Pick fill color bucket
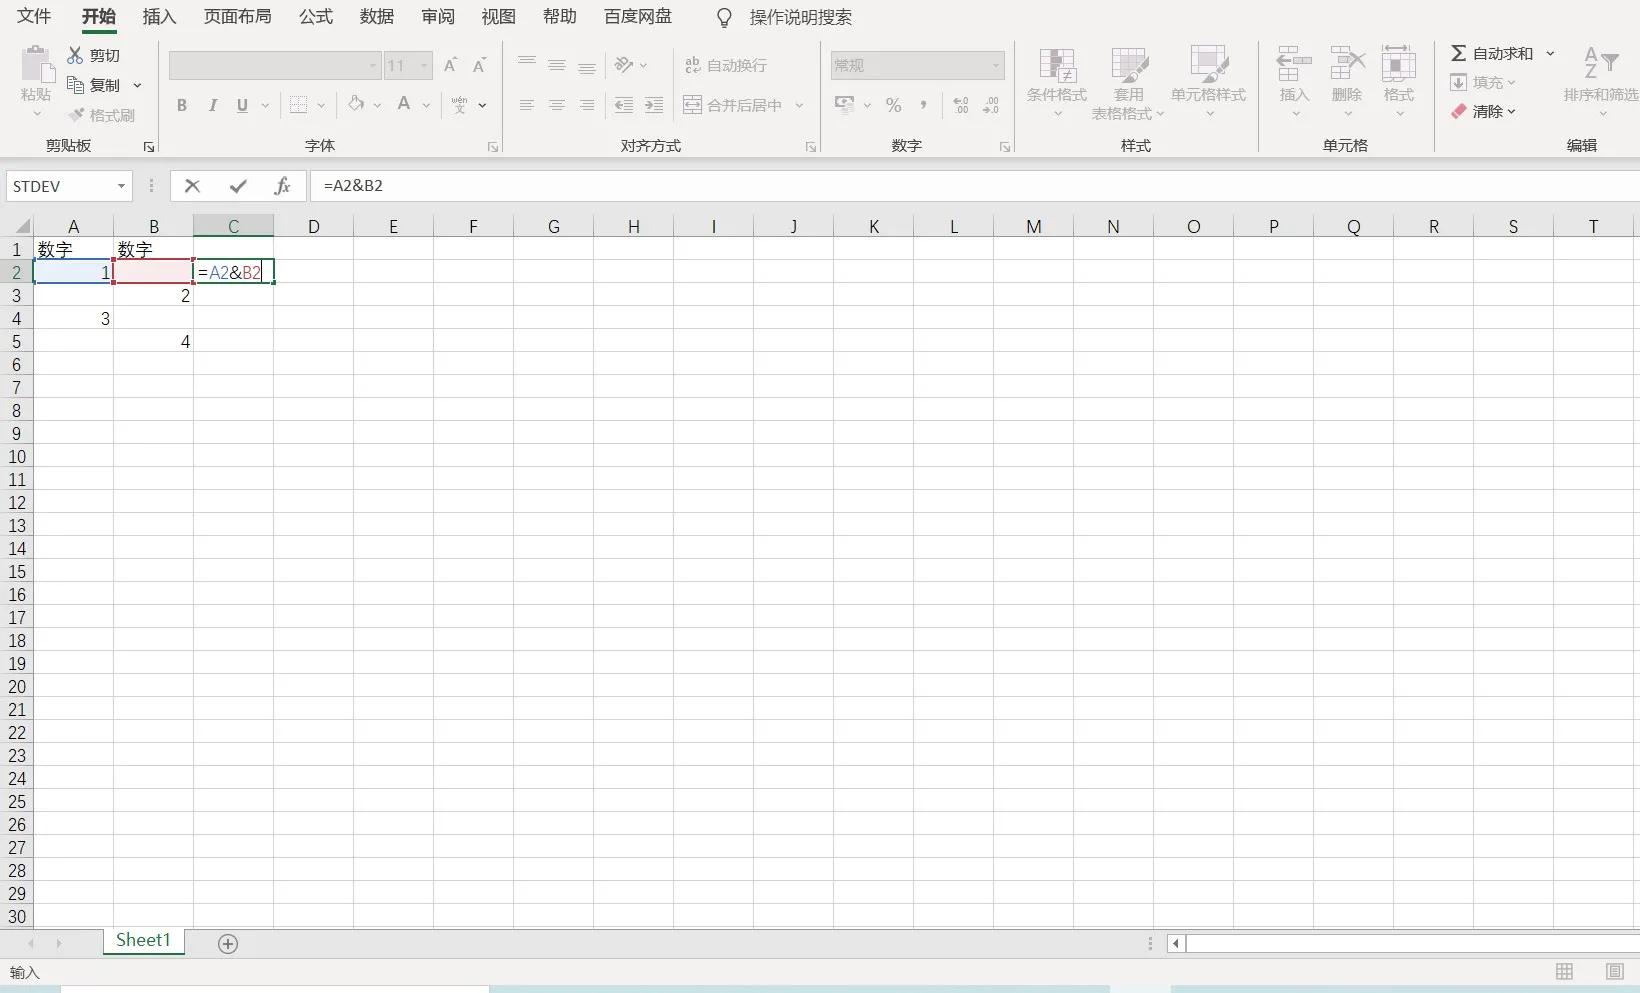1640x993 pixels. [356, 104]
